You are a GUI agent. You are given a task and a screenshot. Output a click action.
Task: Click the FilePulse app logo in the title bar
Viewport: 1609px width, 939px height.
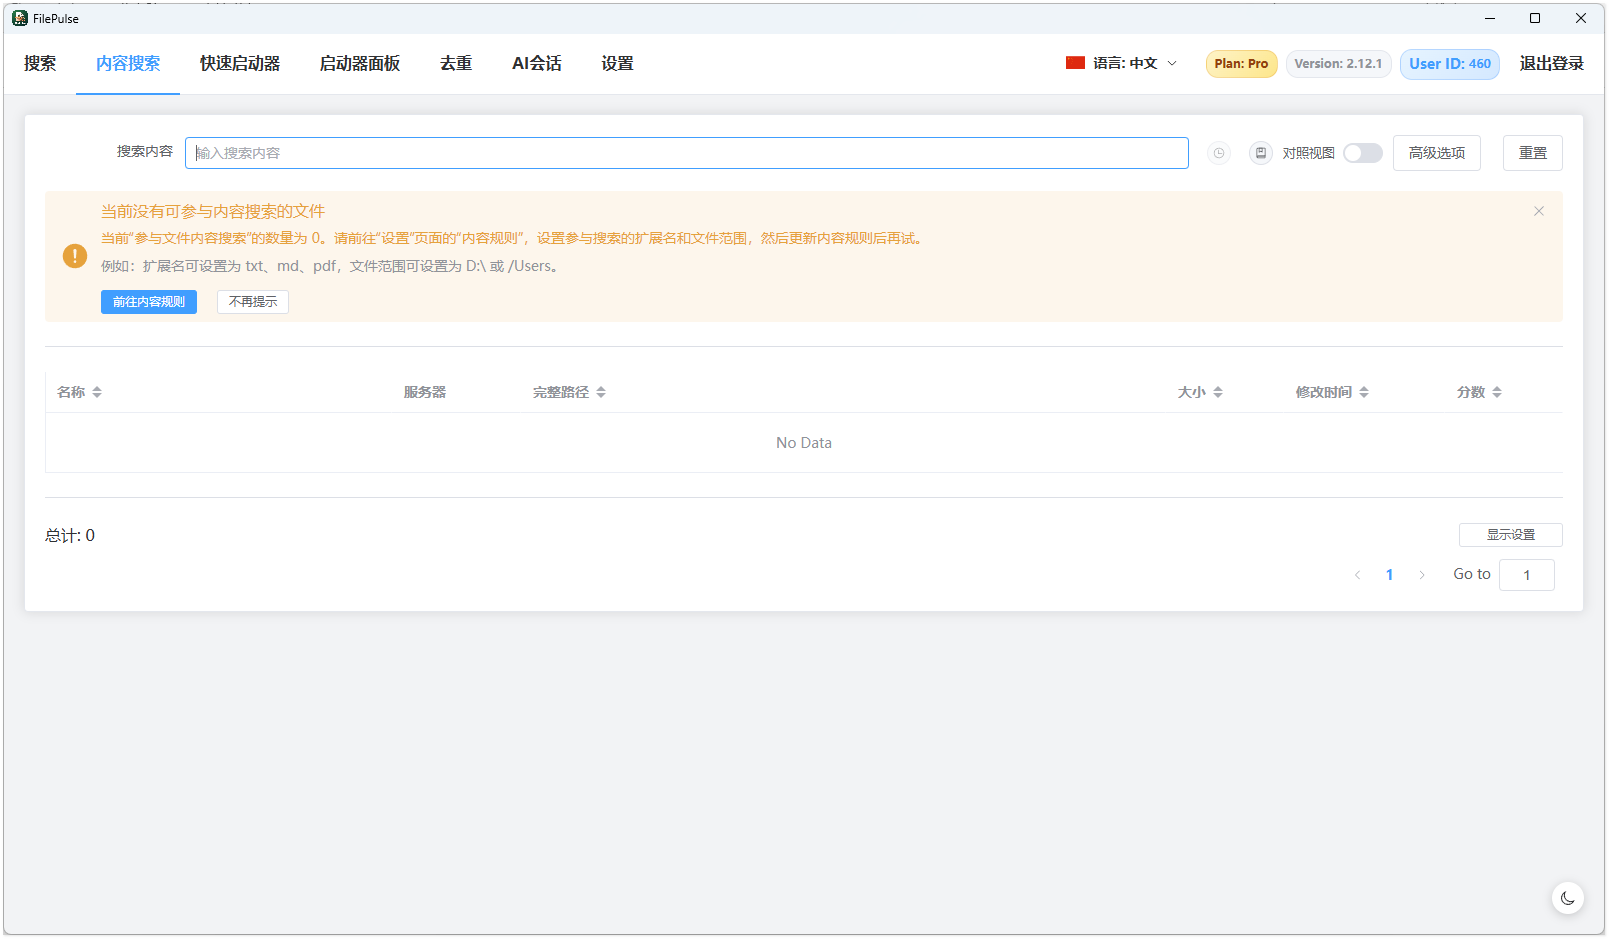(x=19, y=18)
